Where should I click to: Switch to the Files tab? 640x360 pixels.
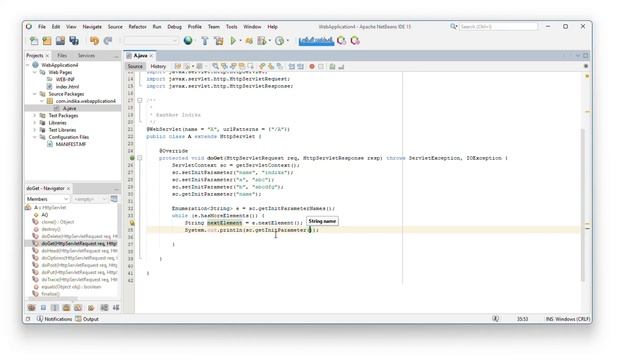tap(62, 56)
